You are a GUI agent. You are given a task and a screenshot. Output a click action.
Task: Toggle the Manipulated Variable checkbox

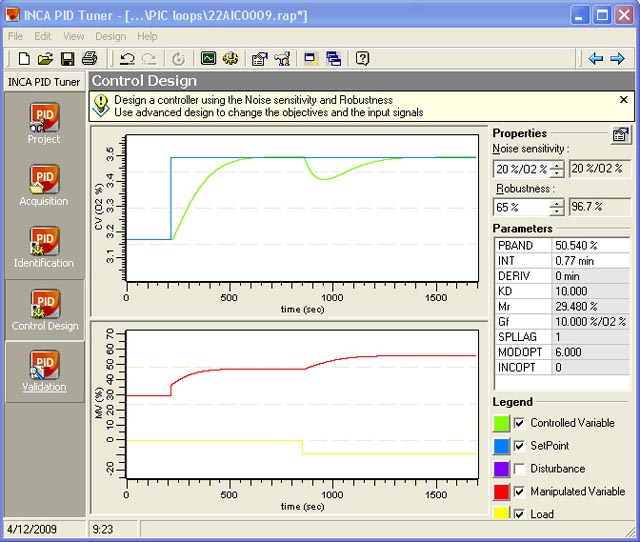coord(518,491)
